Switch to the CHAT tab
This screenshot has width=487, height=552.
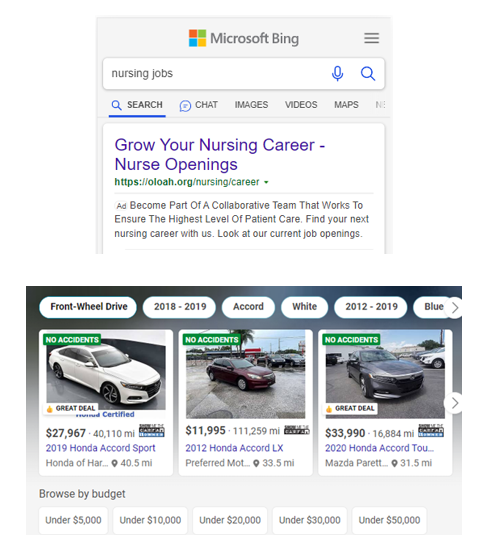click(199, 105)
